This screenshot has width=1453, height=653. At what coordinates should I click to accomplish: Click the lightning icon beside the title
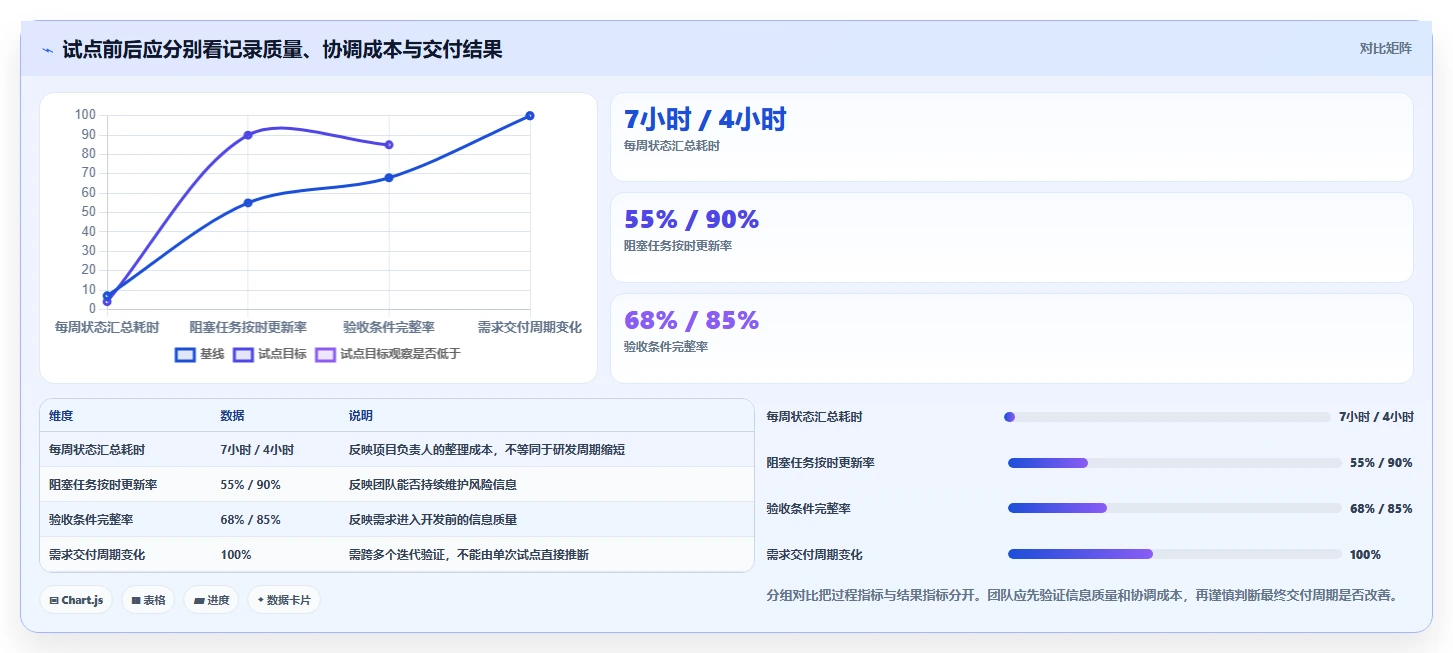(x=47, y=50)
